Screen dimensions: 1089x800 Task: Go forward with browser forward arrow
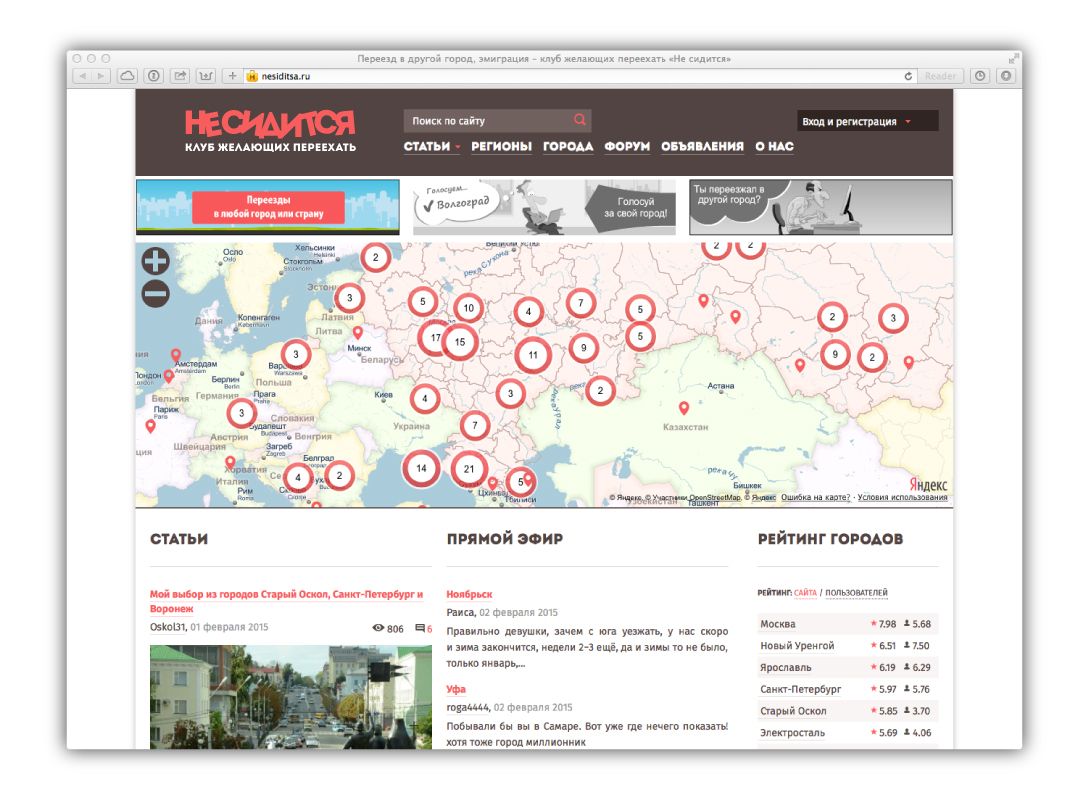point(101,76)
